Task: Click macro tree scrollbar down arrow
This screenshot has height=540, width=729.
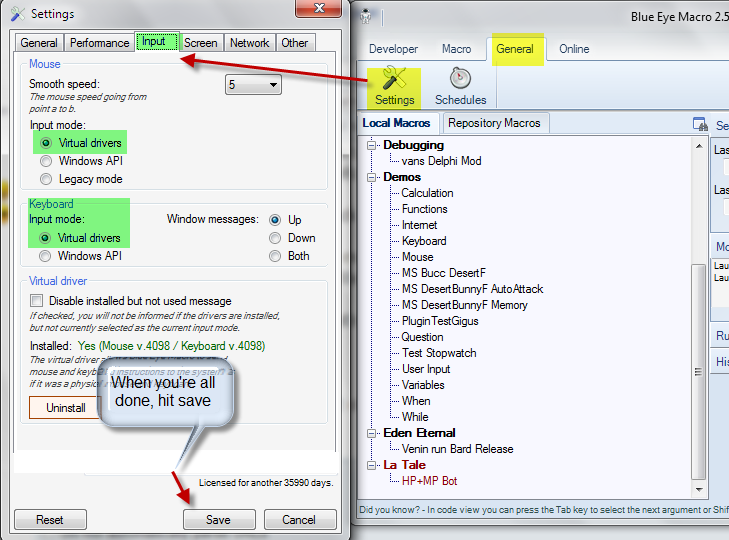Action: [699, 489]
